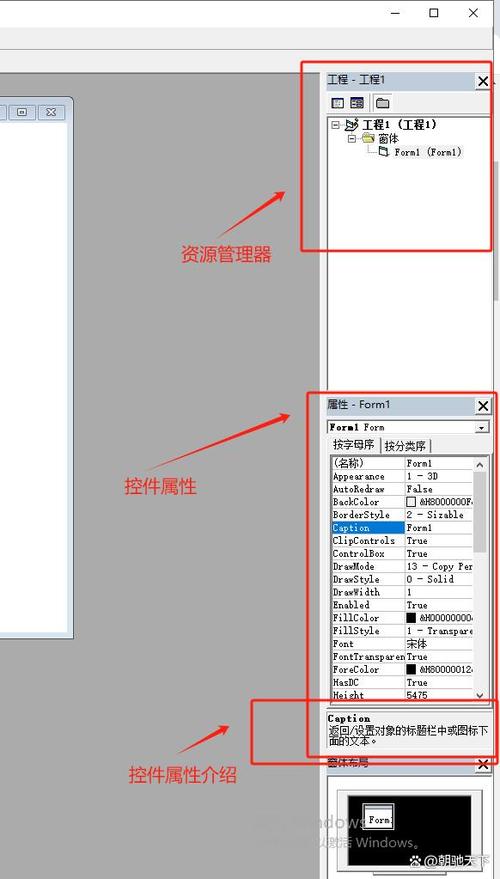Collapse the 窗体 folder node
Image resolution: width=500 pixels, height=879 pixels.
click(351, 138)
